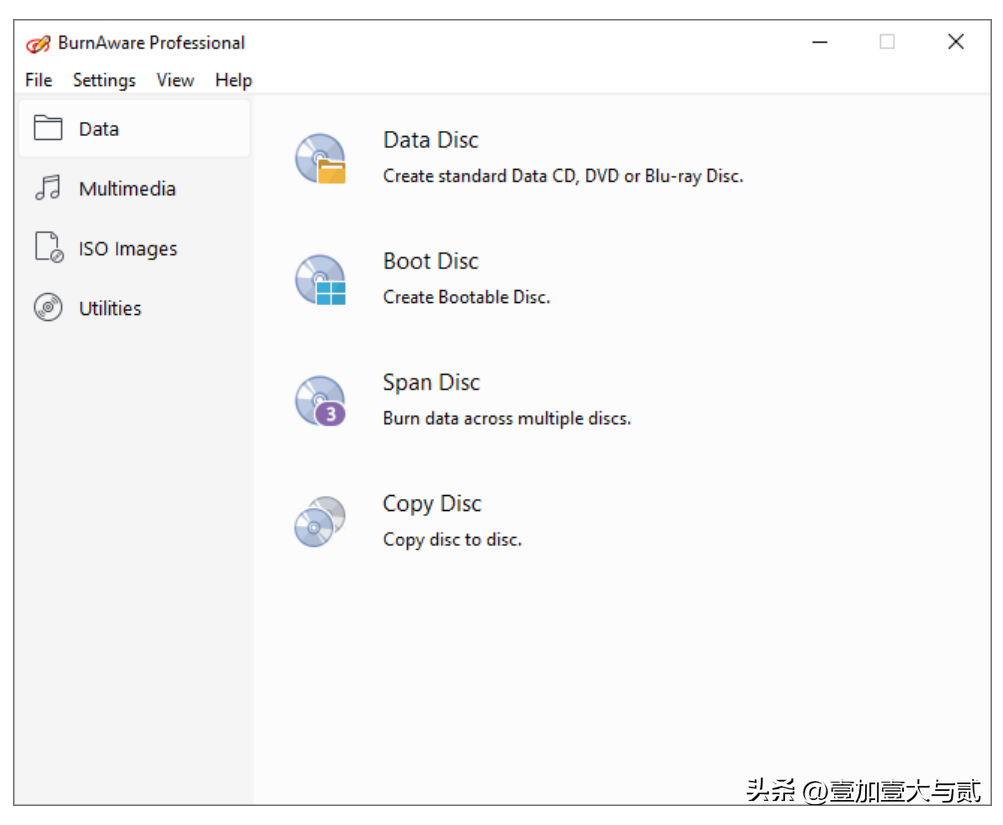Click the Multimedia music note icon

click(48, 188)
